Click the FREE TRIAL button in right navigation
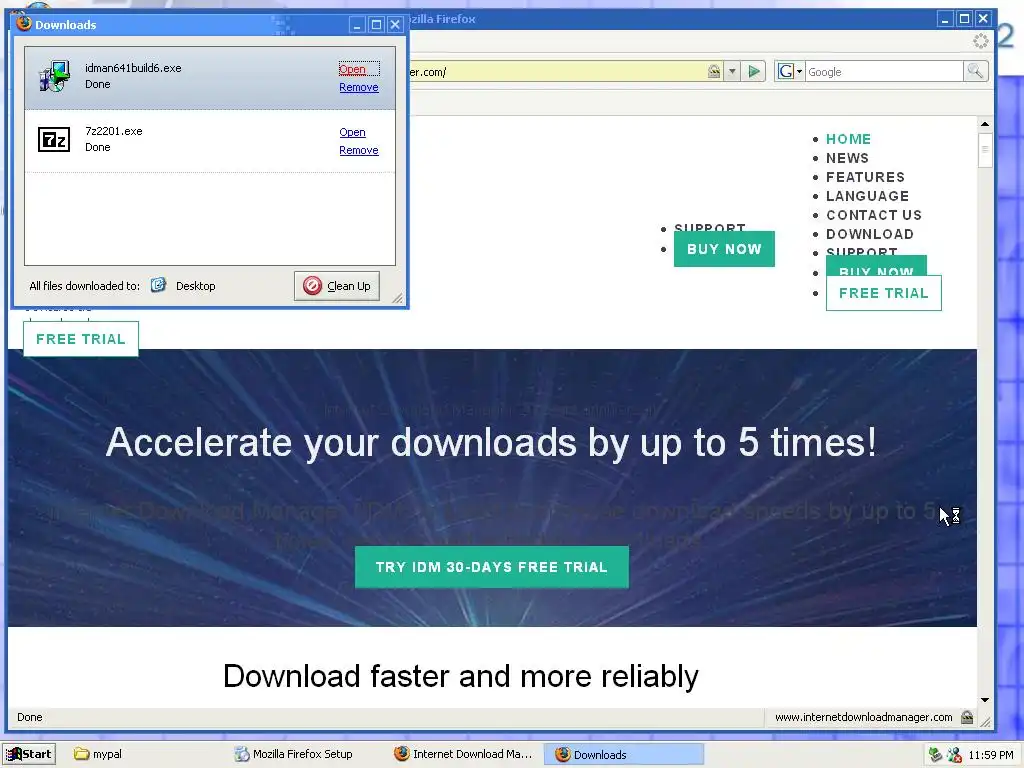 coord(884,293)
